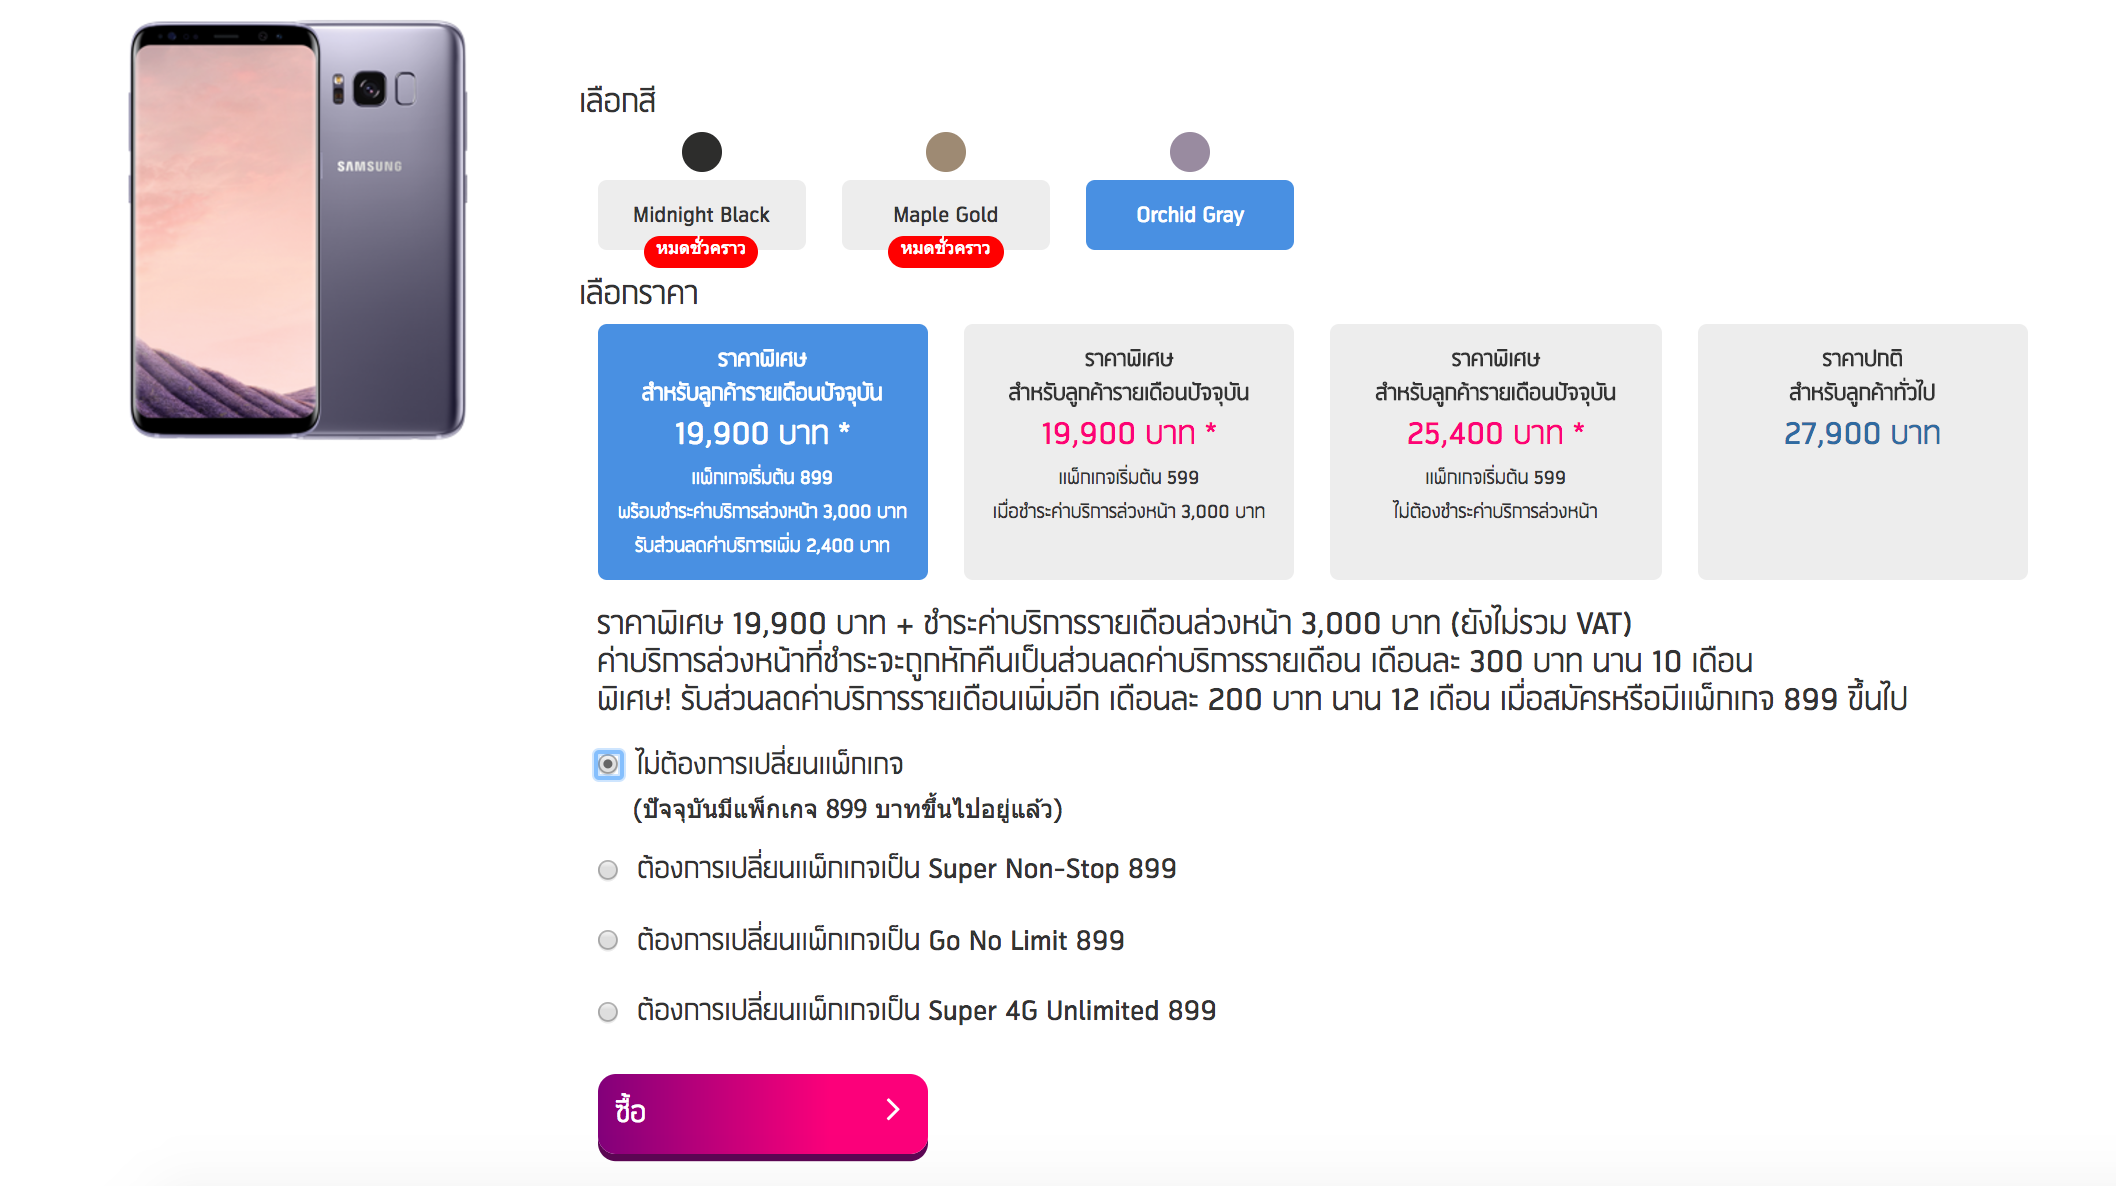Select the Orchid Gray color button

[x=1189, y=215]
